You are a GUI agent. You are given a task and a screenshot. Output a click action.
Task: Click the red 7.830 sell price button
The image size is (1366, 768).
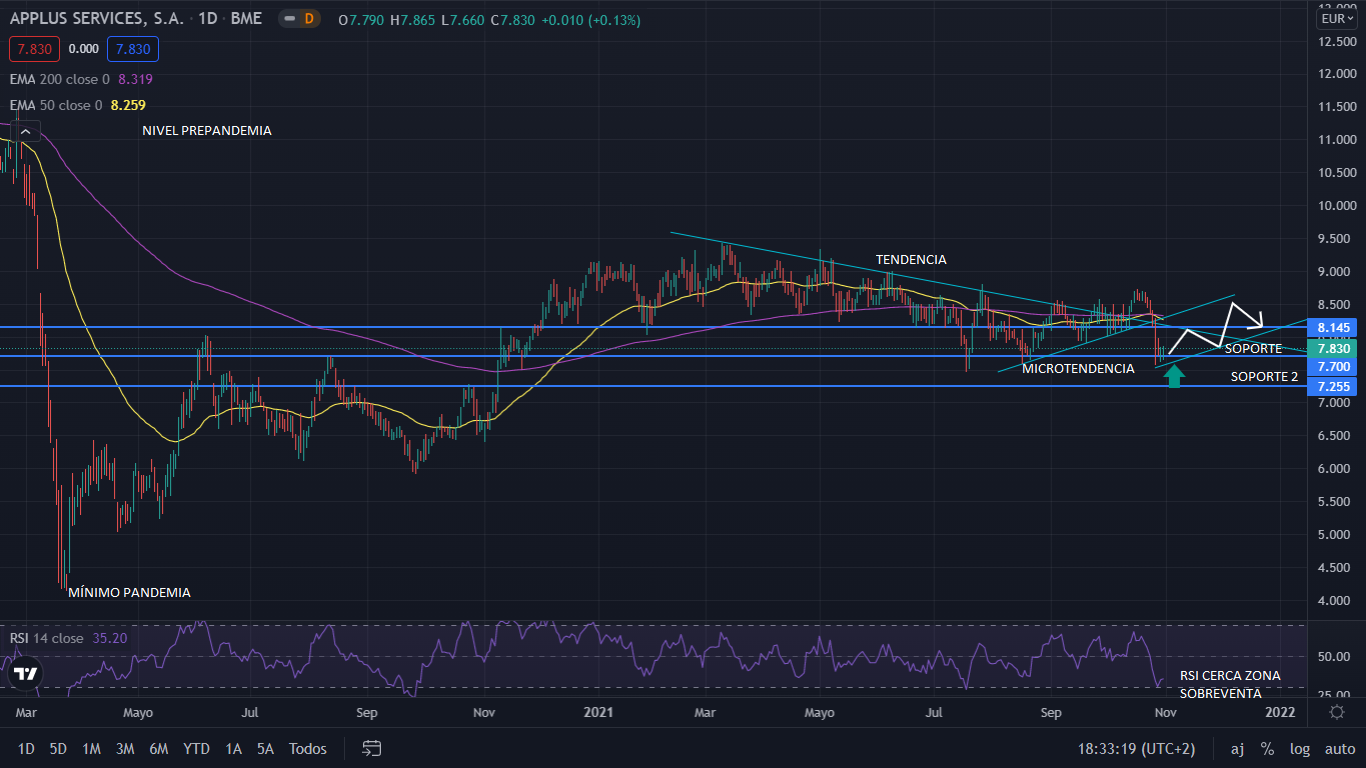pos(34,49)
